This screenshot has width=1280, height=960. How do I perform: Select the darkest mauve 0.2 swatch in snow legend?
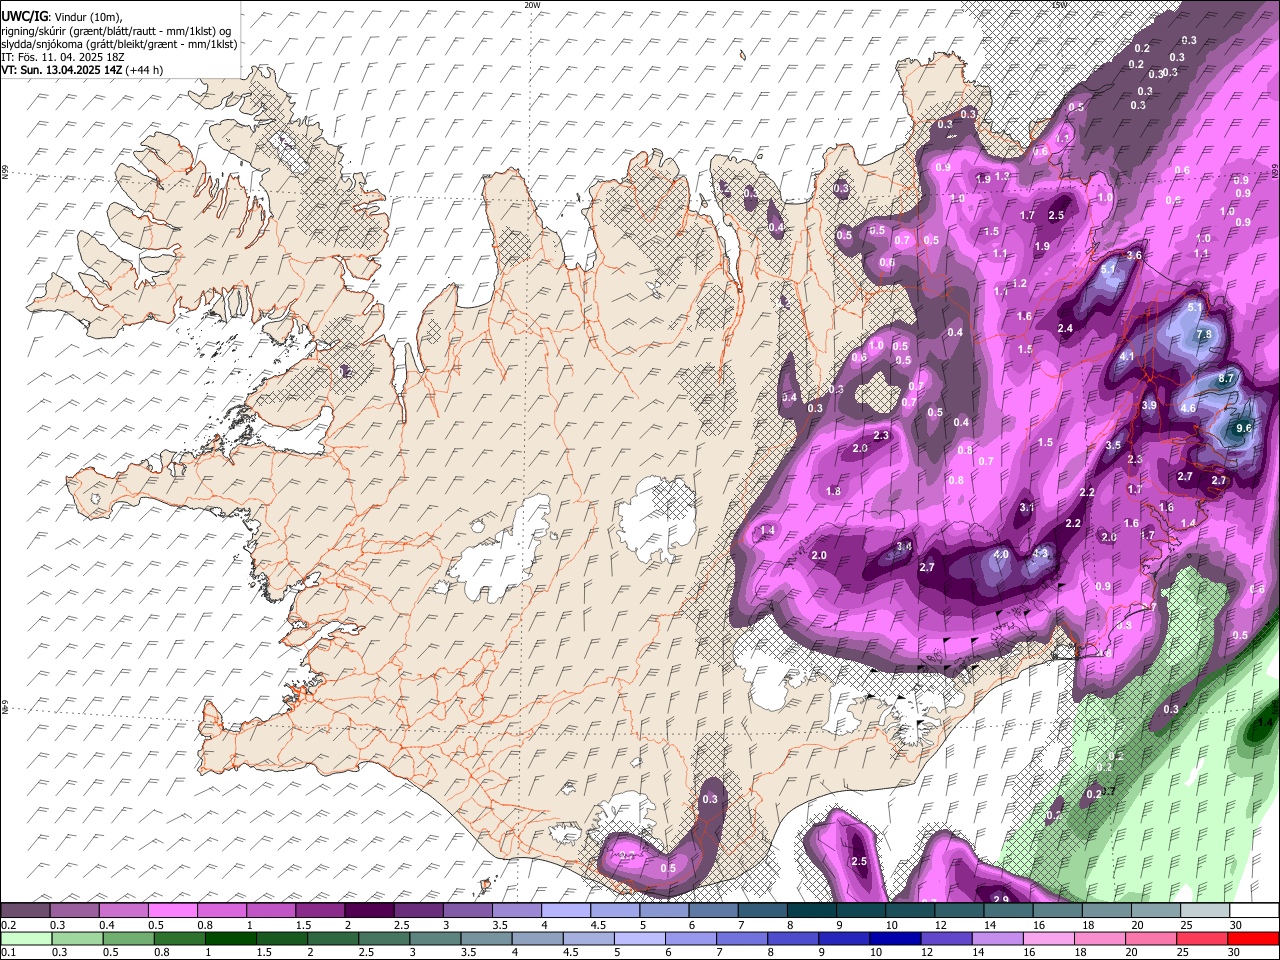tap(25, 911)
